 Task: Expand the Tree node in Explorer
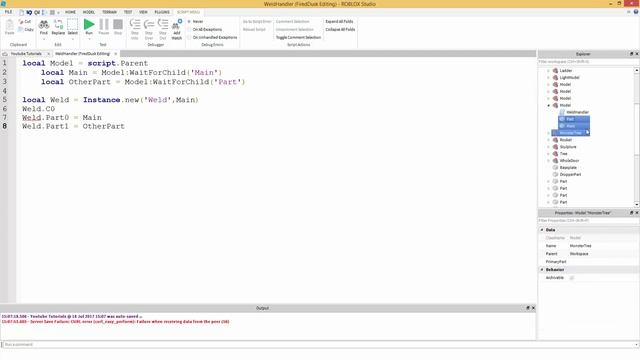coord(549,154)
